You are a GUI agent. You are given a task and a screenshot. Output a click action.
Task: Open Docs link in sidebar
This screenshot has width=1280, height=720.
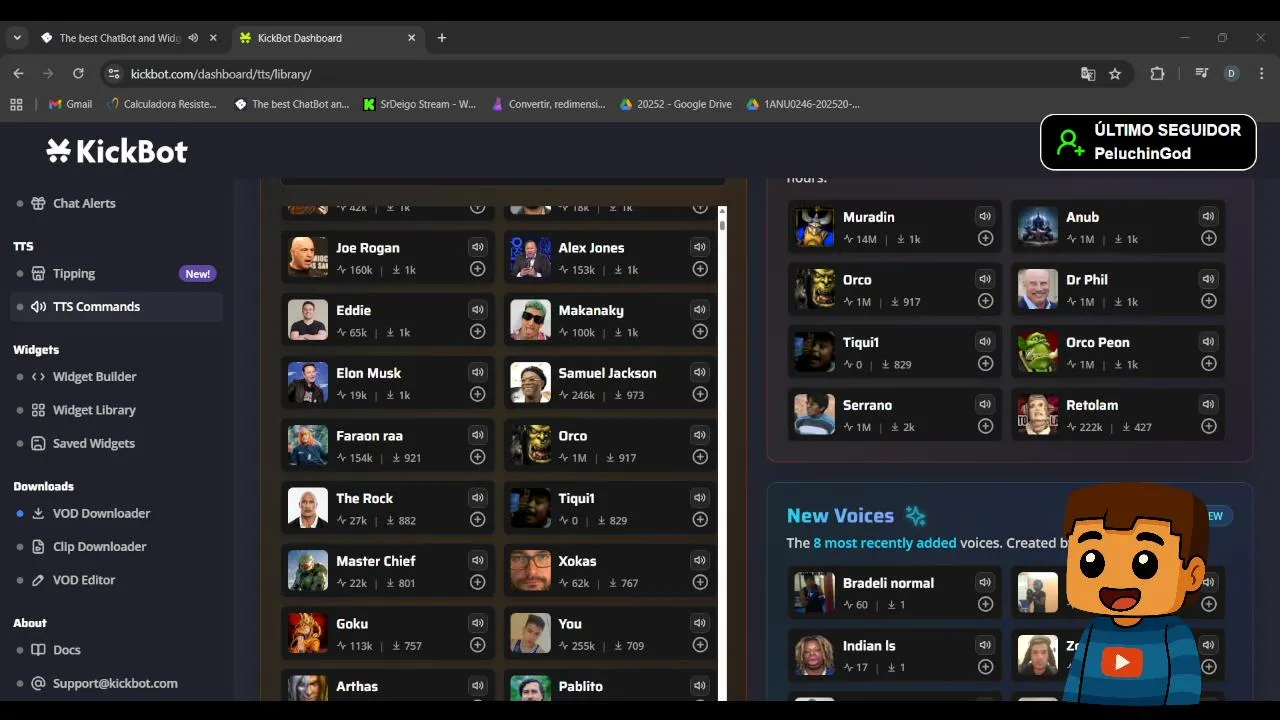click(x=67, y=650)
